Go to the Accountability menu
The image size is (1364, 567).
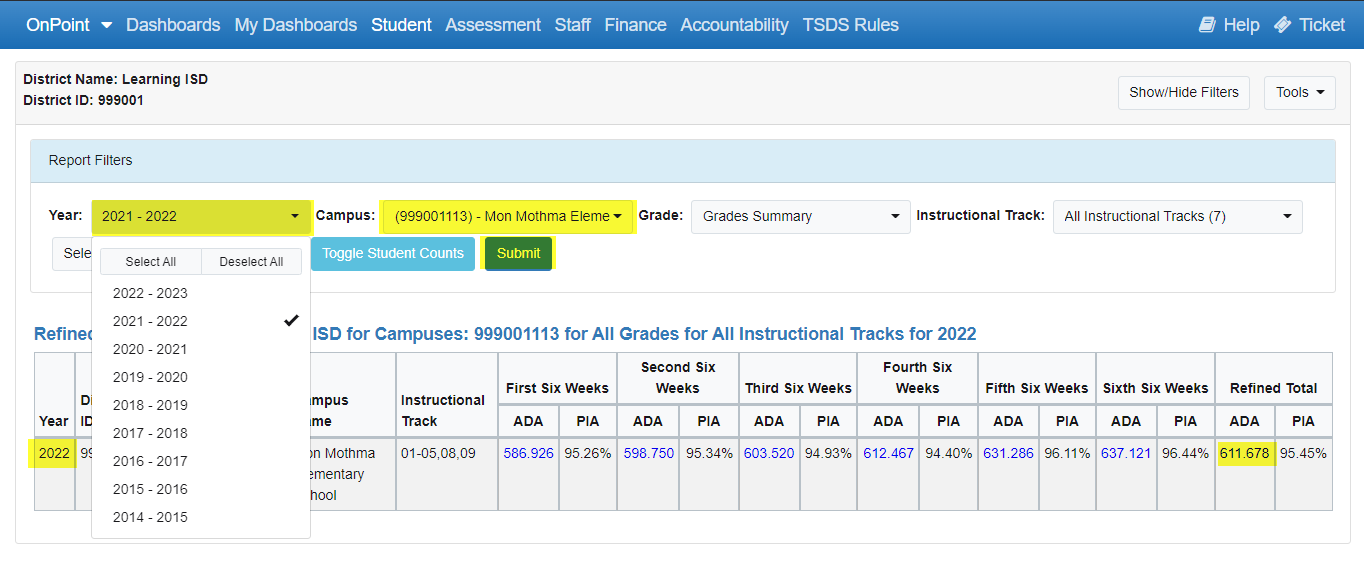pos(734,25)
